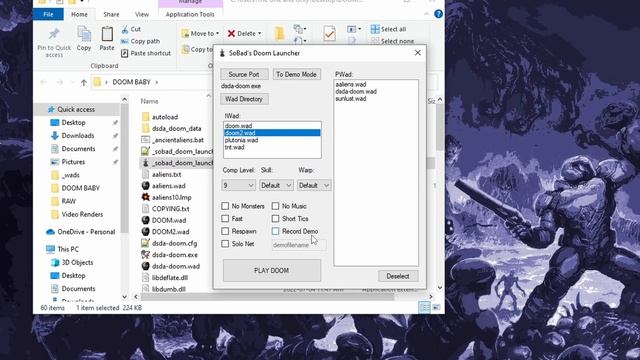Switch to the Home tab
Screen dimensions: 640x360
point(79,14)
